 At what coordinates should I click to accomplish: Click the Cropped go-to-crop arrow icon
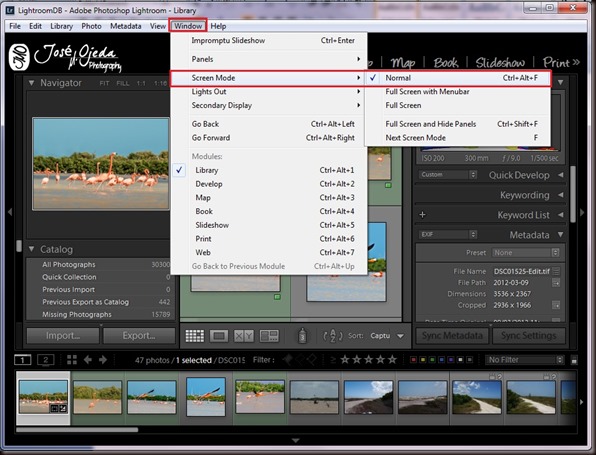click(x=556, y=305)
